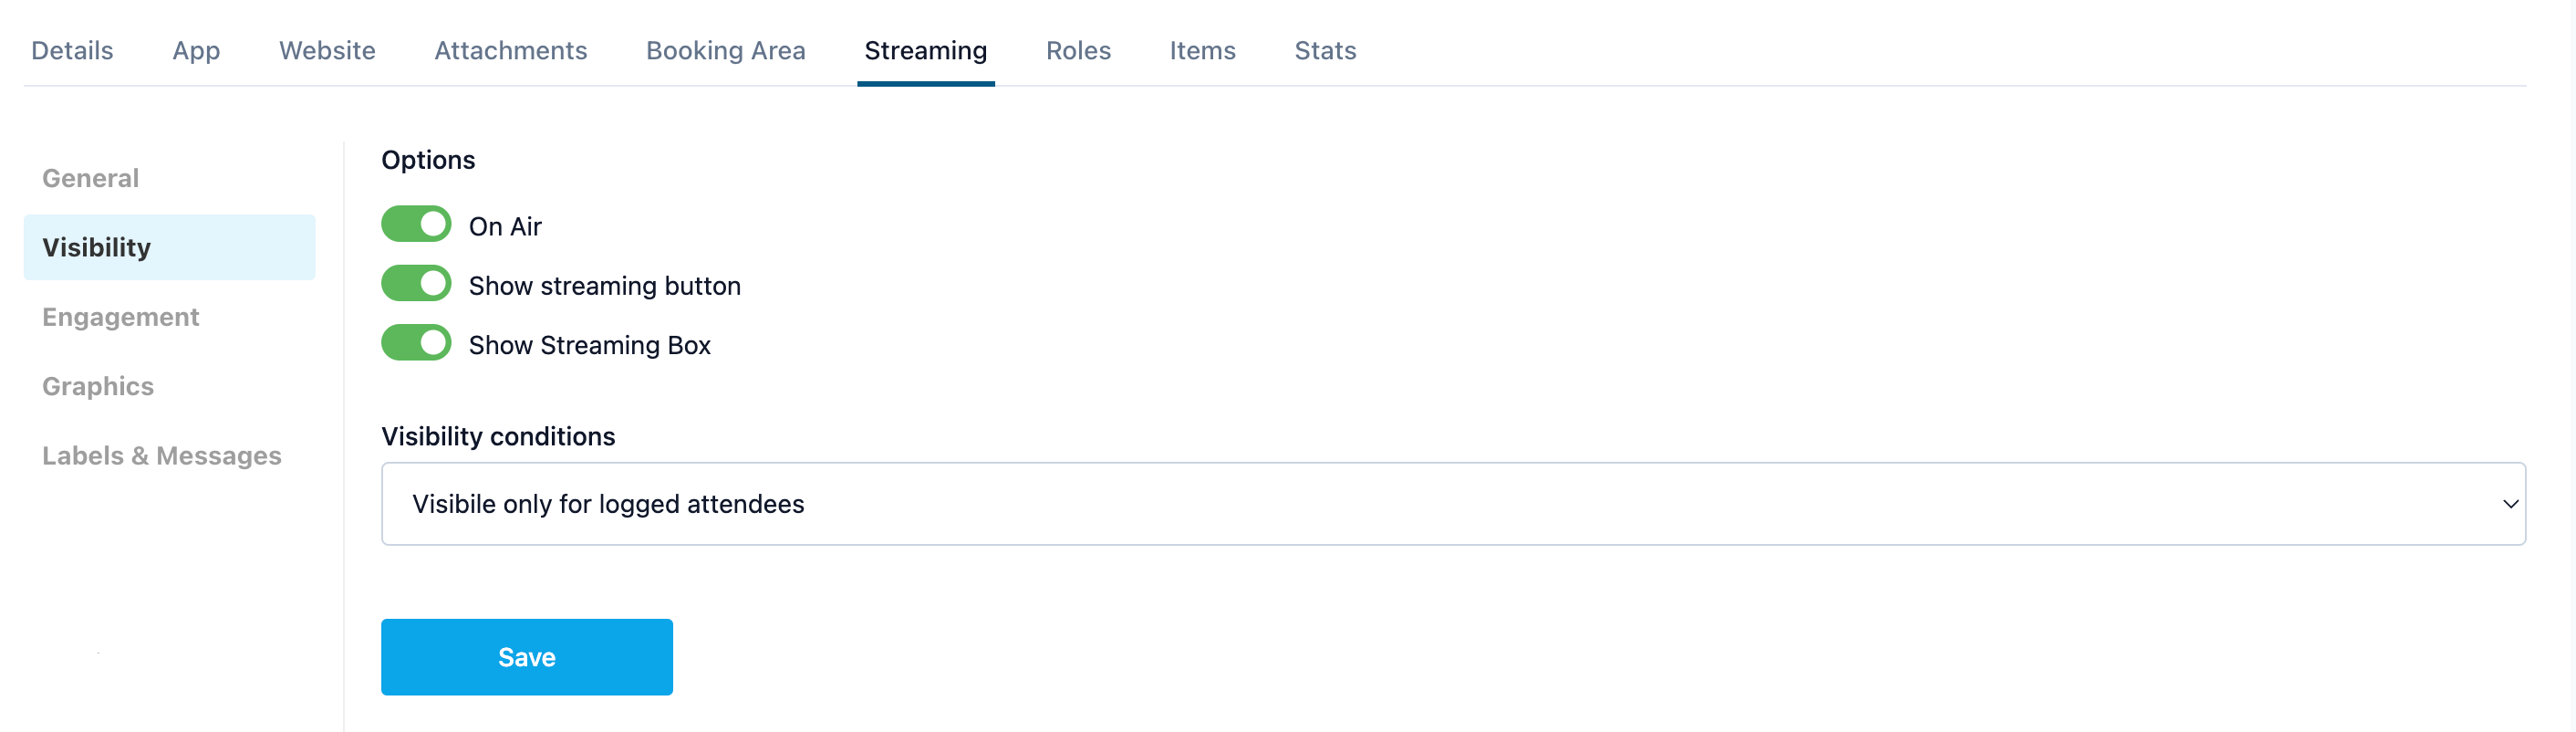Open the Booking Area tab
Viewport: 2576px width, 732px height.
(x=725, y=50)
